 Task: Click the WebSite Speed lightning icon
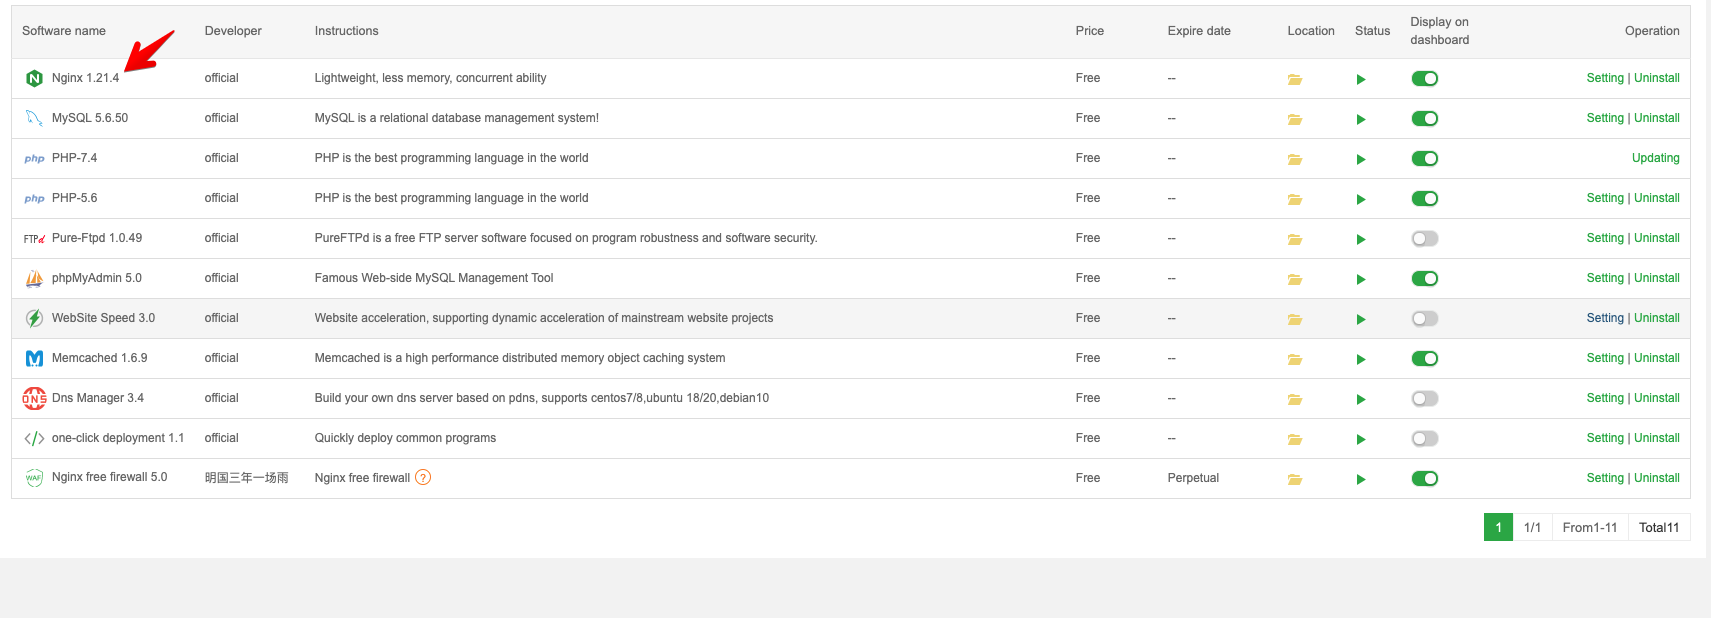click(x=34, y=318)
